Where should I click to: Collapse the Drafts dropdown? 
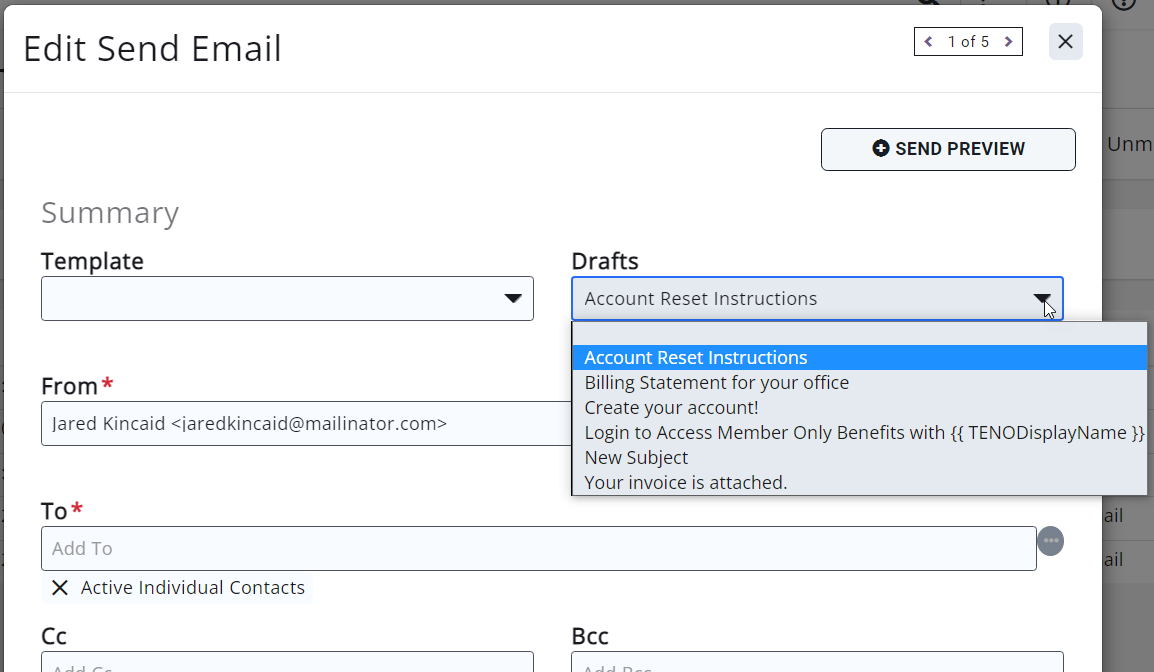[x=1041, y=299]
